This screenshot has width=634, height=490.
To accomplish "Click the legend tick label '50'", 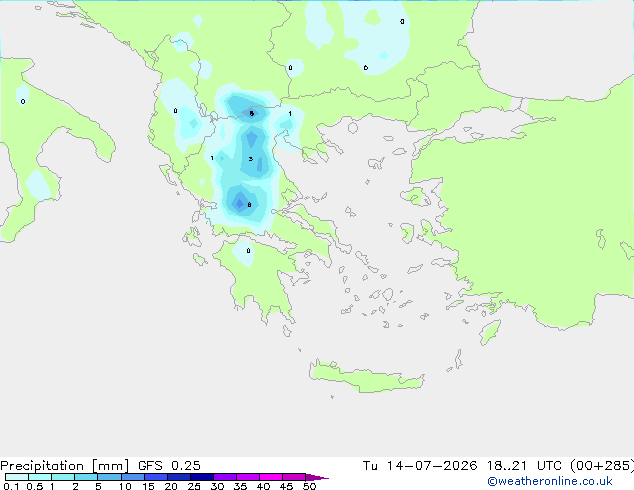I will click(309, 486).
